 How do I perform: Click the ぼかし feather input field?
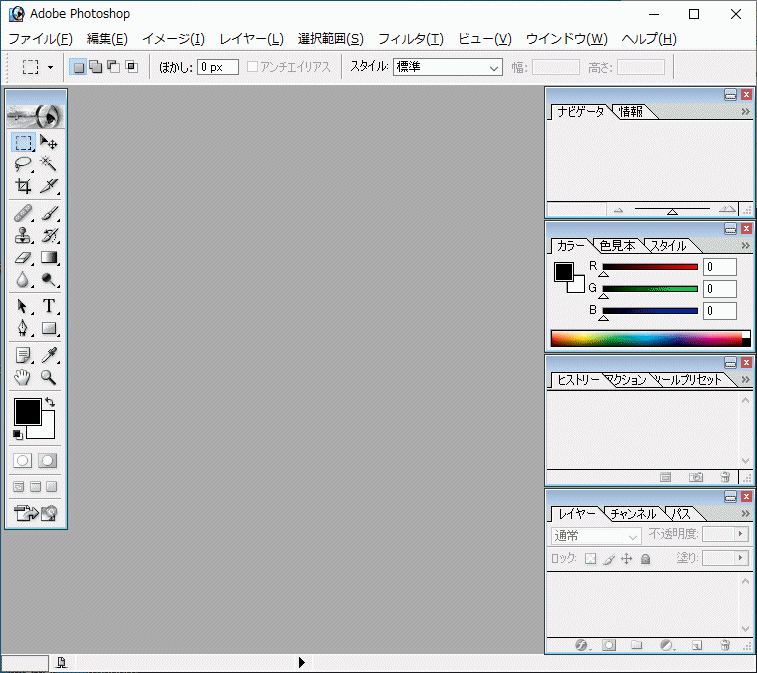(217, 67)
